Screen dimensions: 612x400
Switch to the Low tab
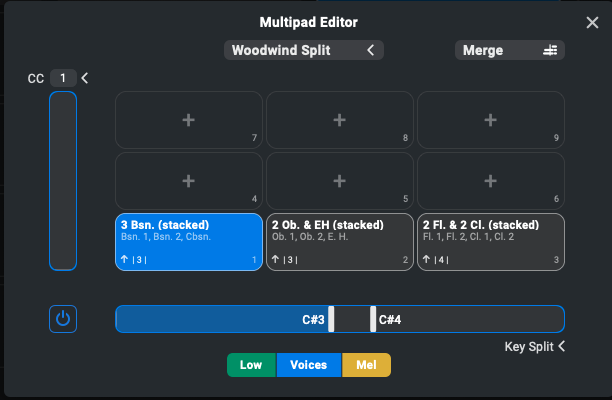pyautogui.click(x=251, y=365)
